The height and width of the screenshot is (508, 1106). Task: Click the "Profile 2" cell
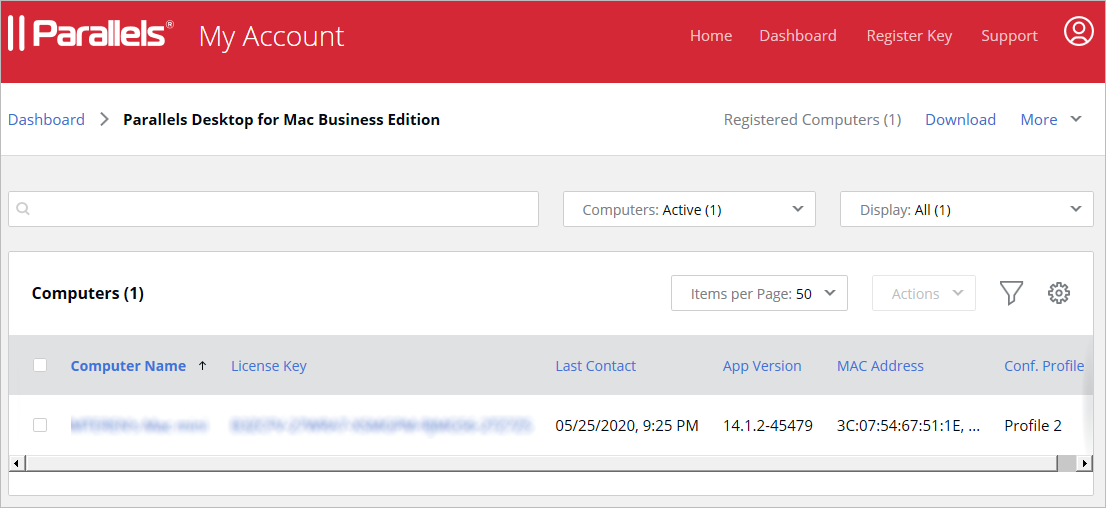tap(1033, 425)
